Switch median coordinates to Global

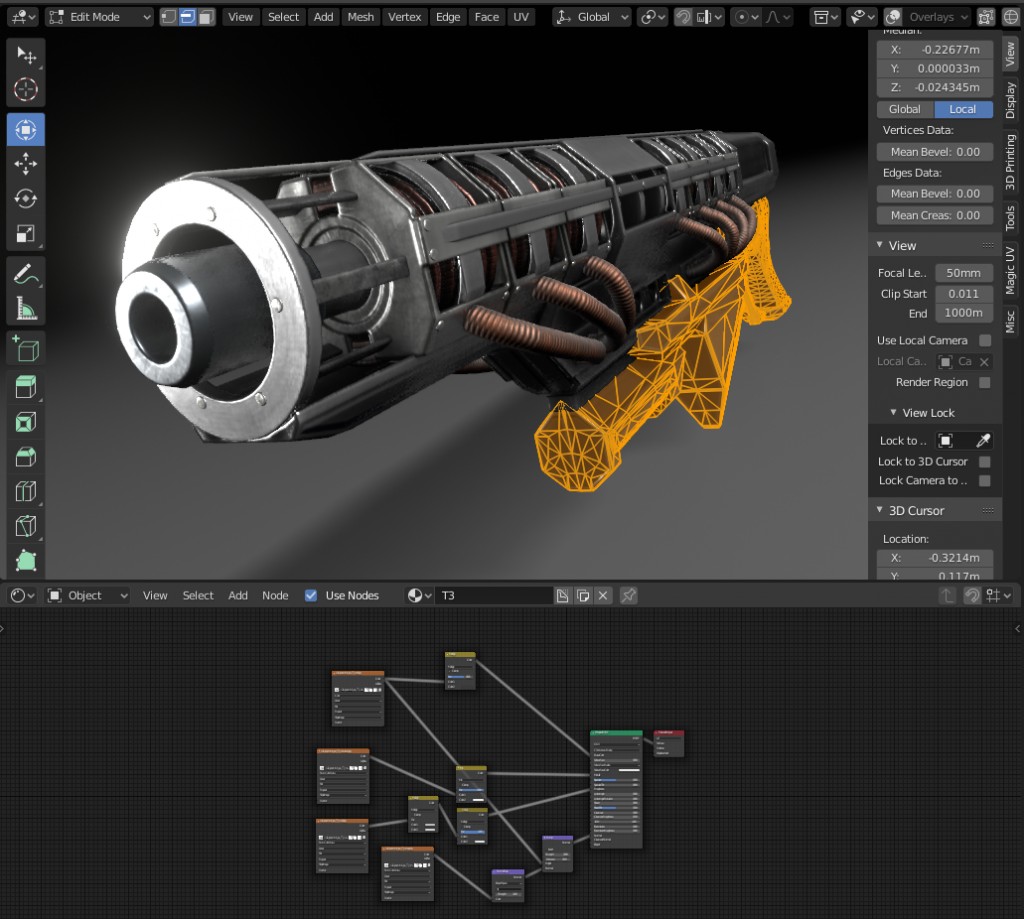903,109
